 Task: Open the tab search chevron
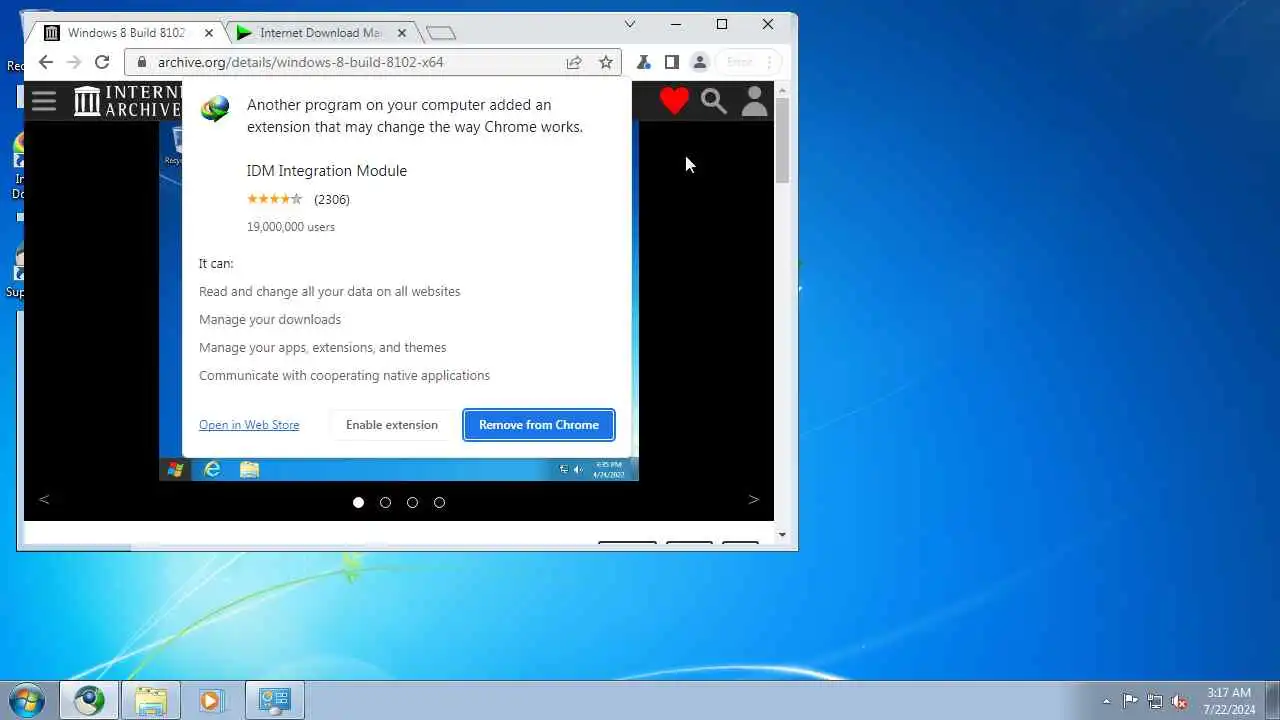(x=630, y=24)
